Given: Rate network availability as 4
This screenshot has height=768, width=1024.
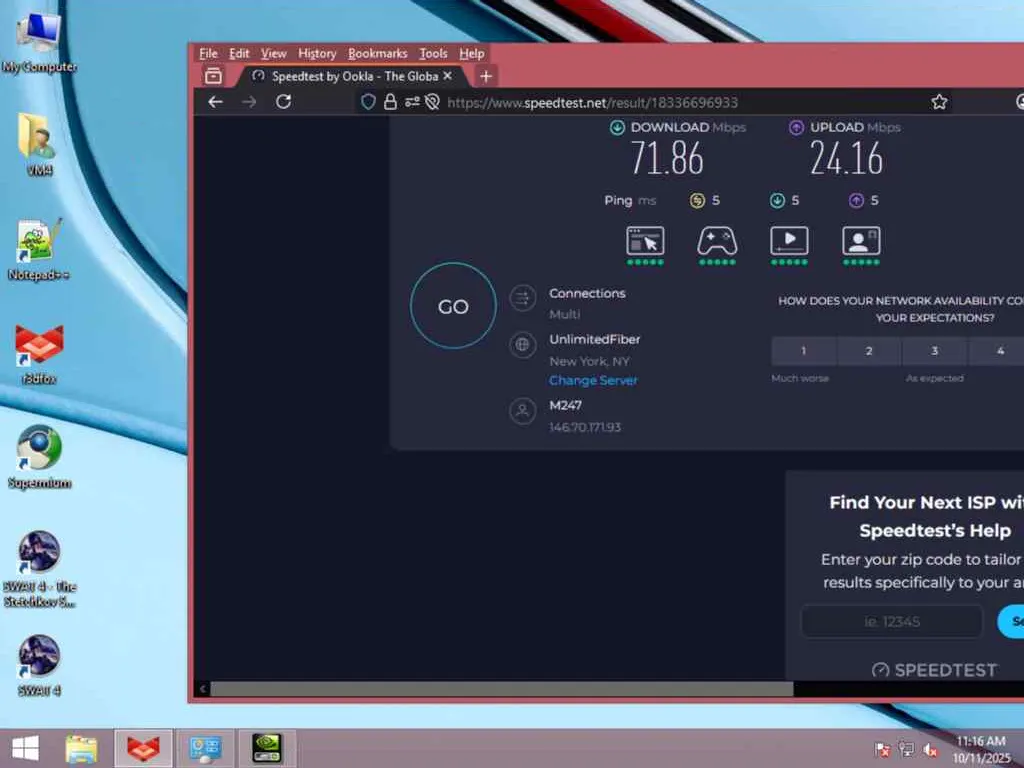Looking at the screenshot, I should tap(997, 351).
